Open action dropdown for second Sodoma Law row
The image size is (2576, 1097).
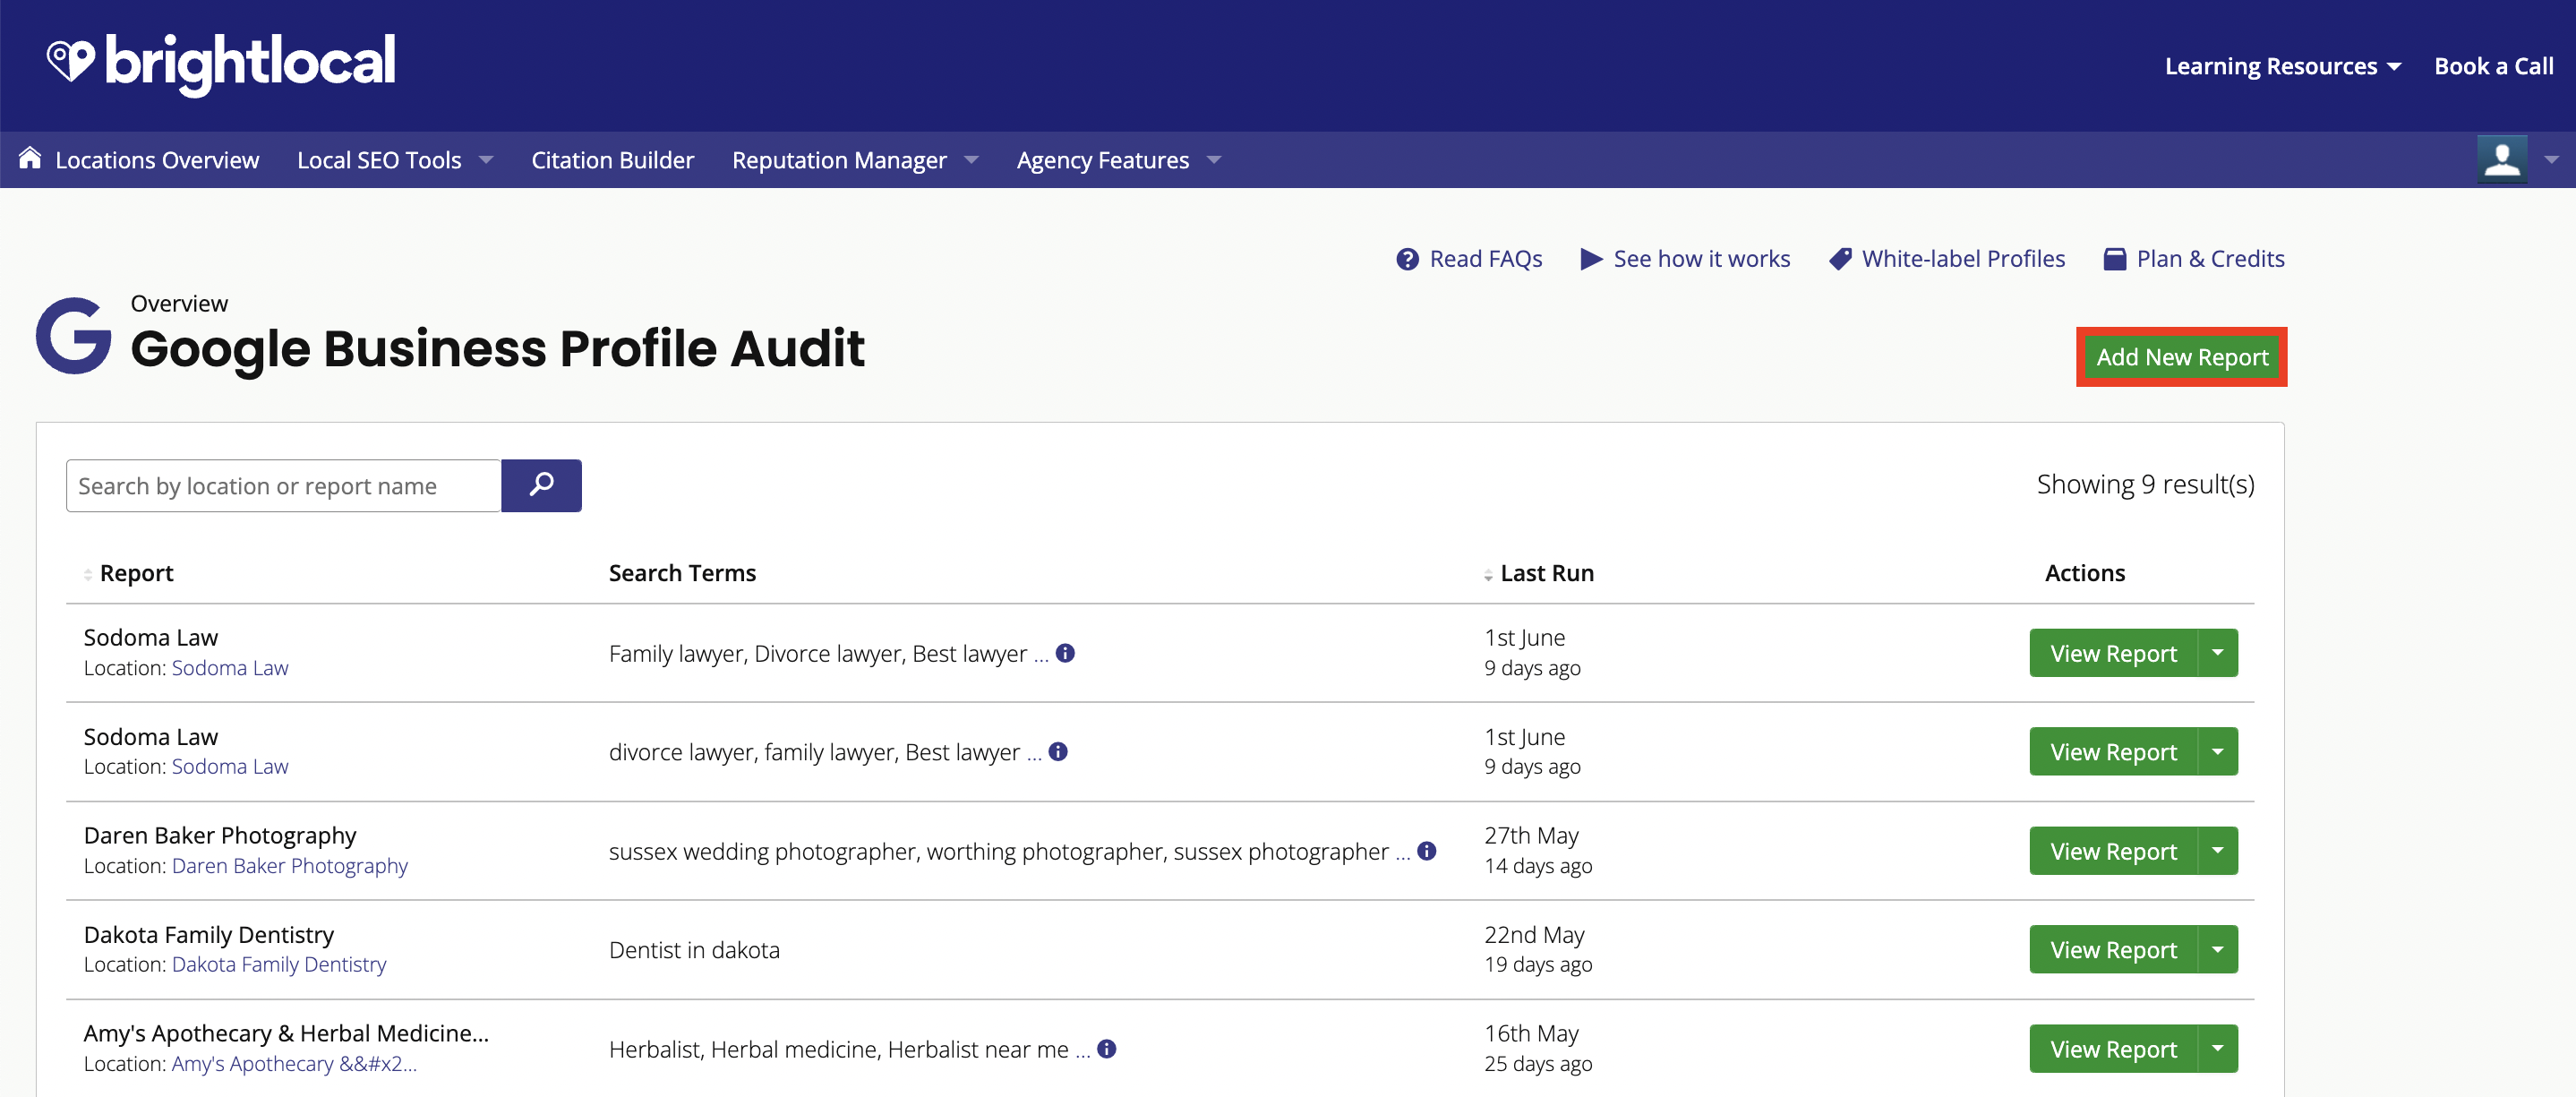point(2217,751)
